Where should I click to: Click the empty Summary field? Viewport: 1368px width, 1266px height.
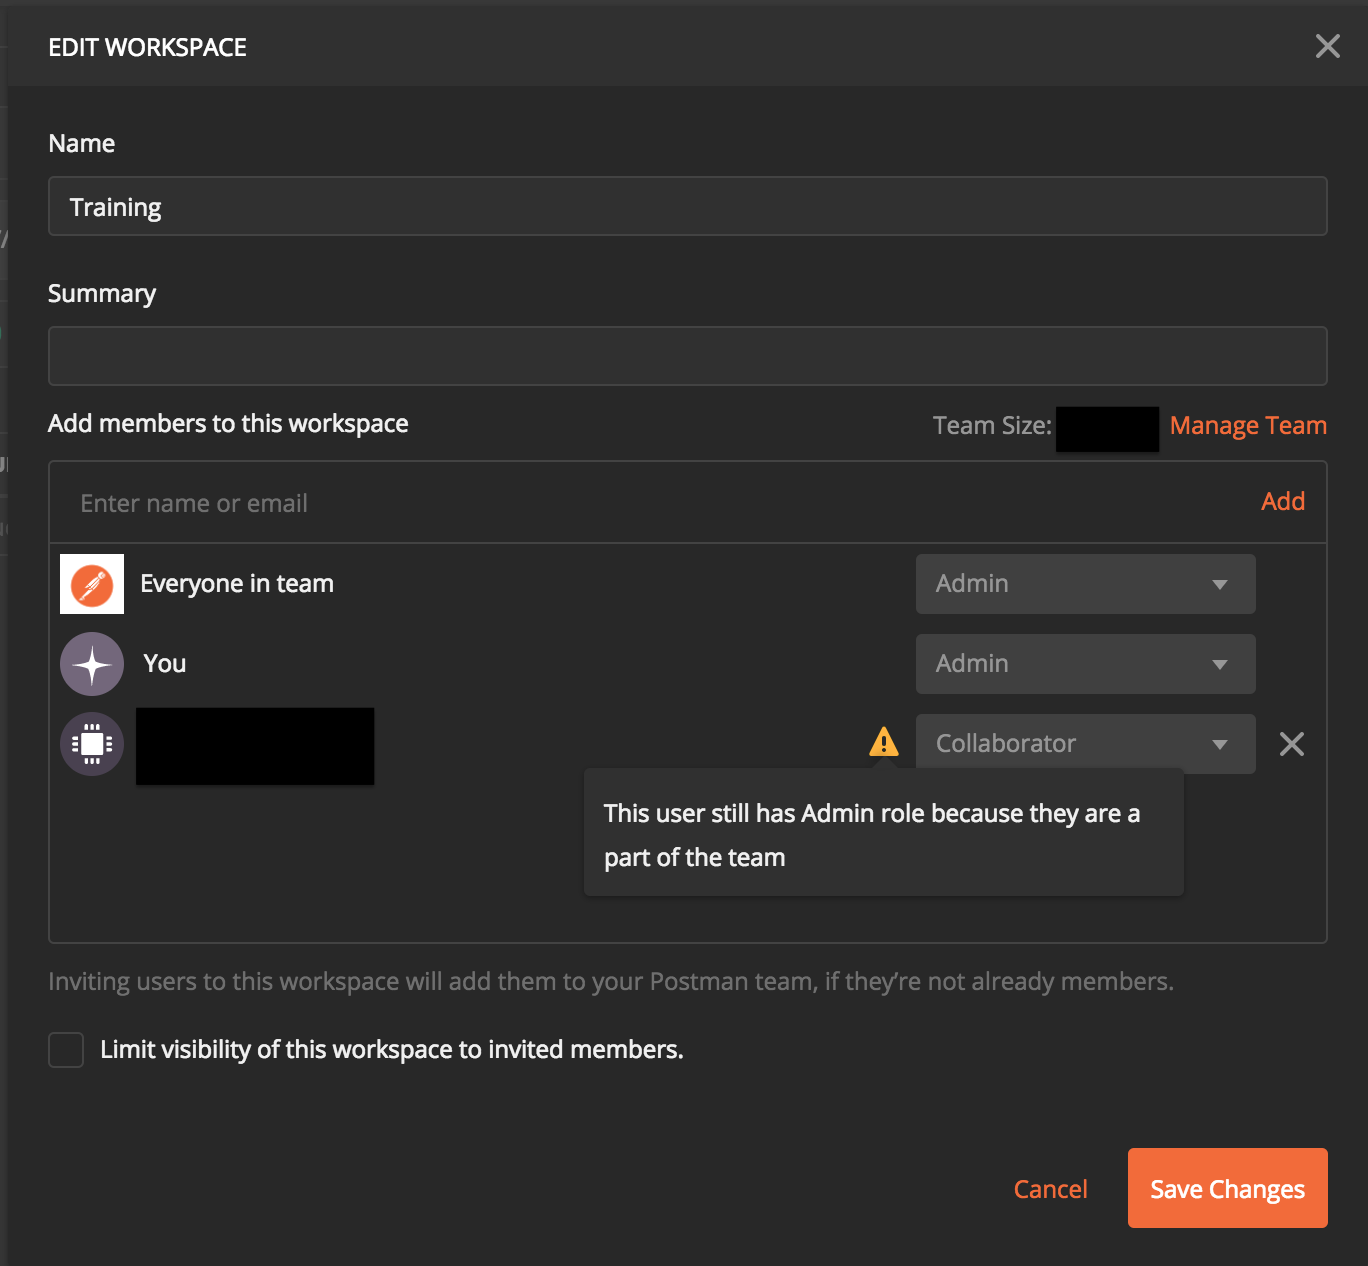click(687, 355)
